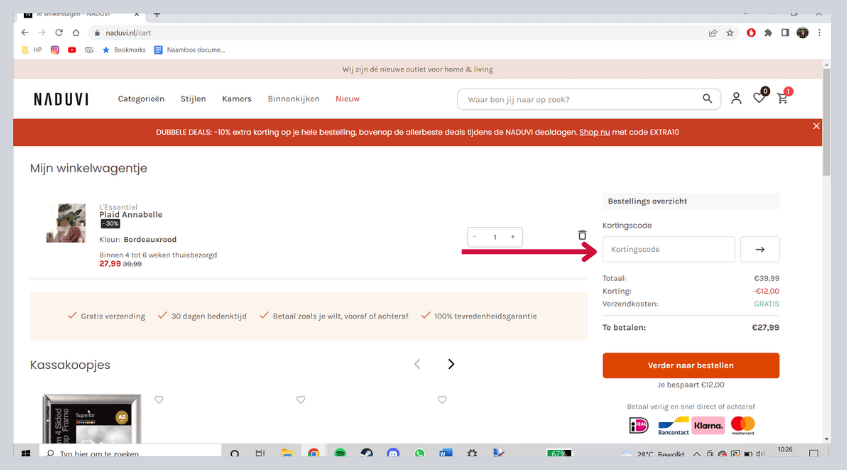Click the address bar URL
The image size is (847, 470).
tap(128, 33)
